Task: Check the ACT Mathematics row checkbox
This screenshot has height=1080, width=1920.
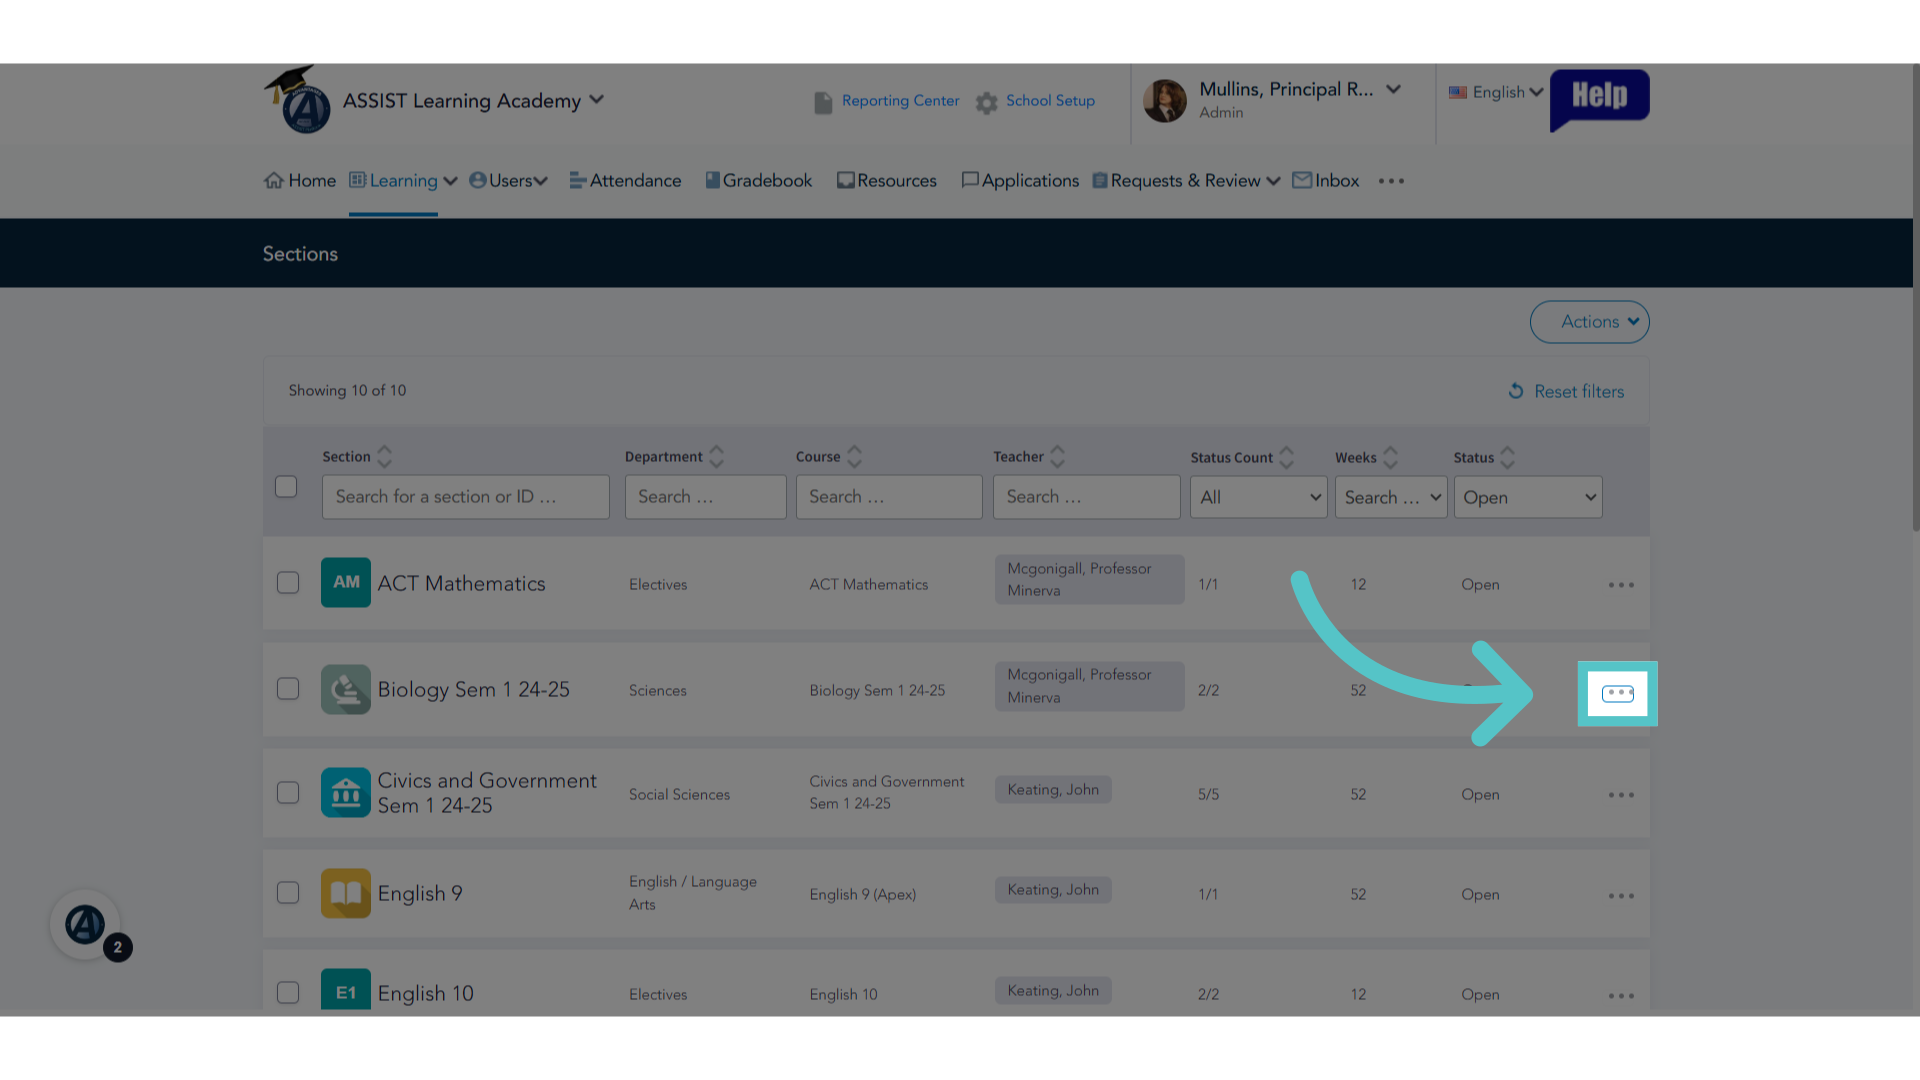Action: (288, 583)
